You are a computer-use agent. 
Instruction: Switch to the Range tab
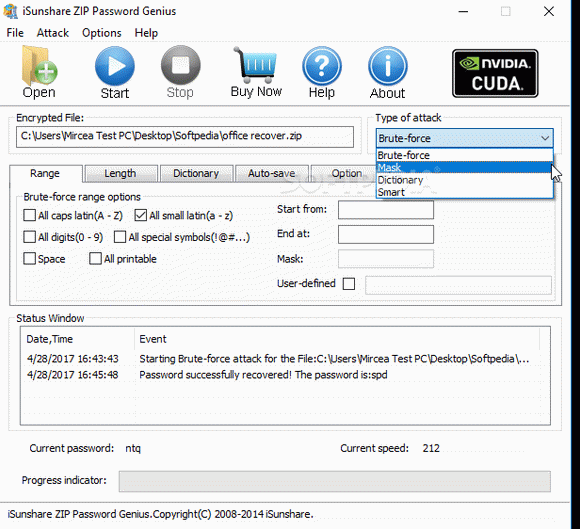click(45, 173)
